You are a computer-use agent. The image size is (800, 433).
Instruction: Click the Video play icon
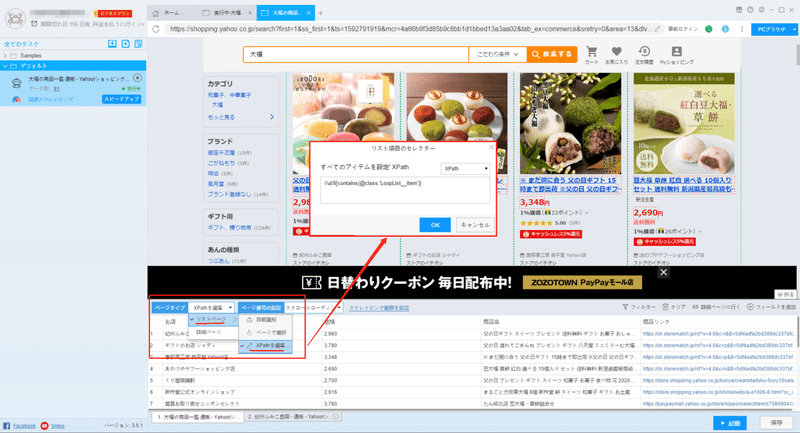tap(44, 426)
